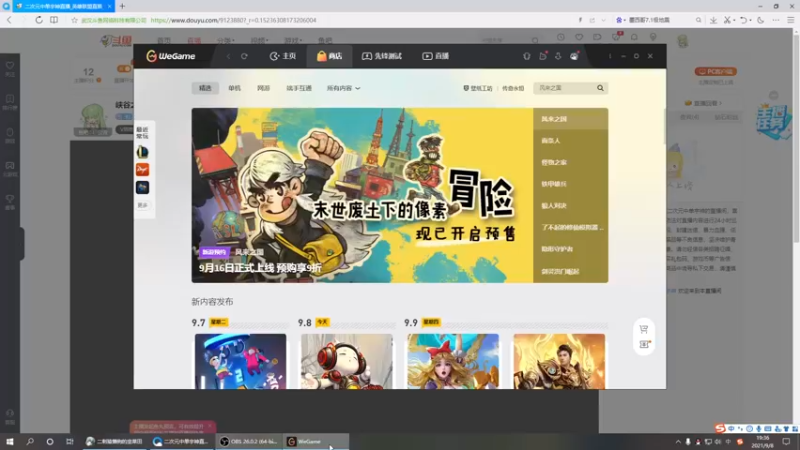Open browser download icon in toolbar
800x450 pixels.
(x=713, y=20)
